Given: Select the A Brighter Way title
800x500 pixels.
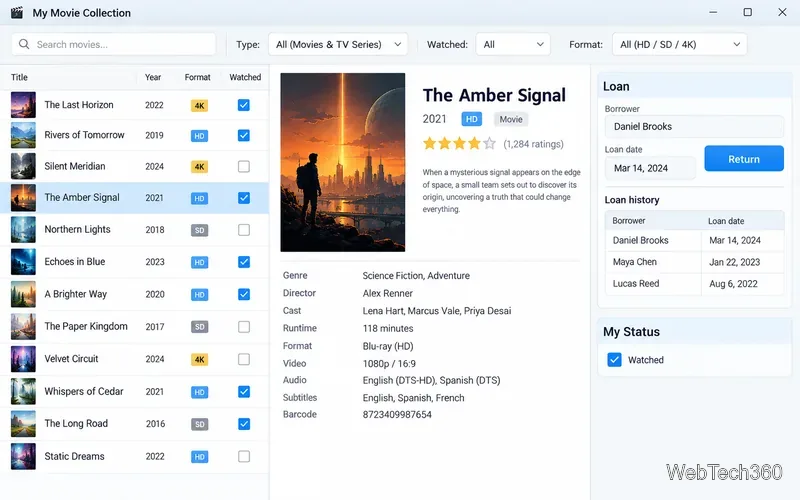Looking at the screenshot, I should click(x=76, y=294).
